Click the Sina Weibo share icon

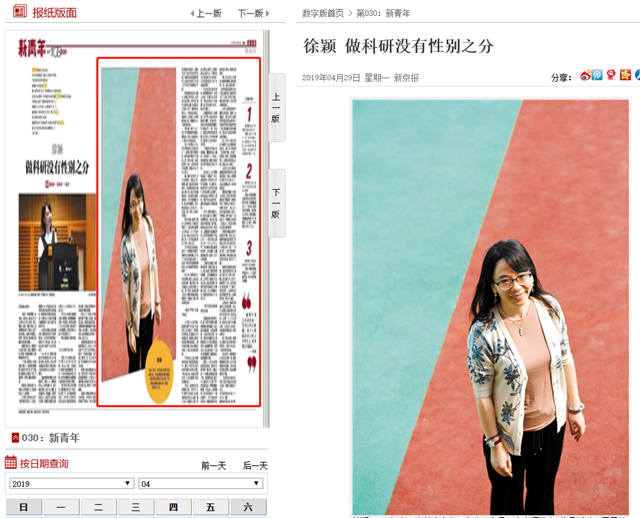(585, 75)
